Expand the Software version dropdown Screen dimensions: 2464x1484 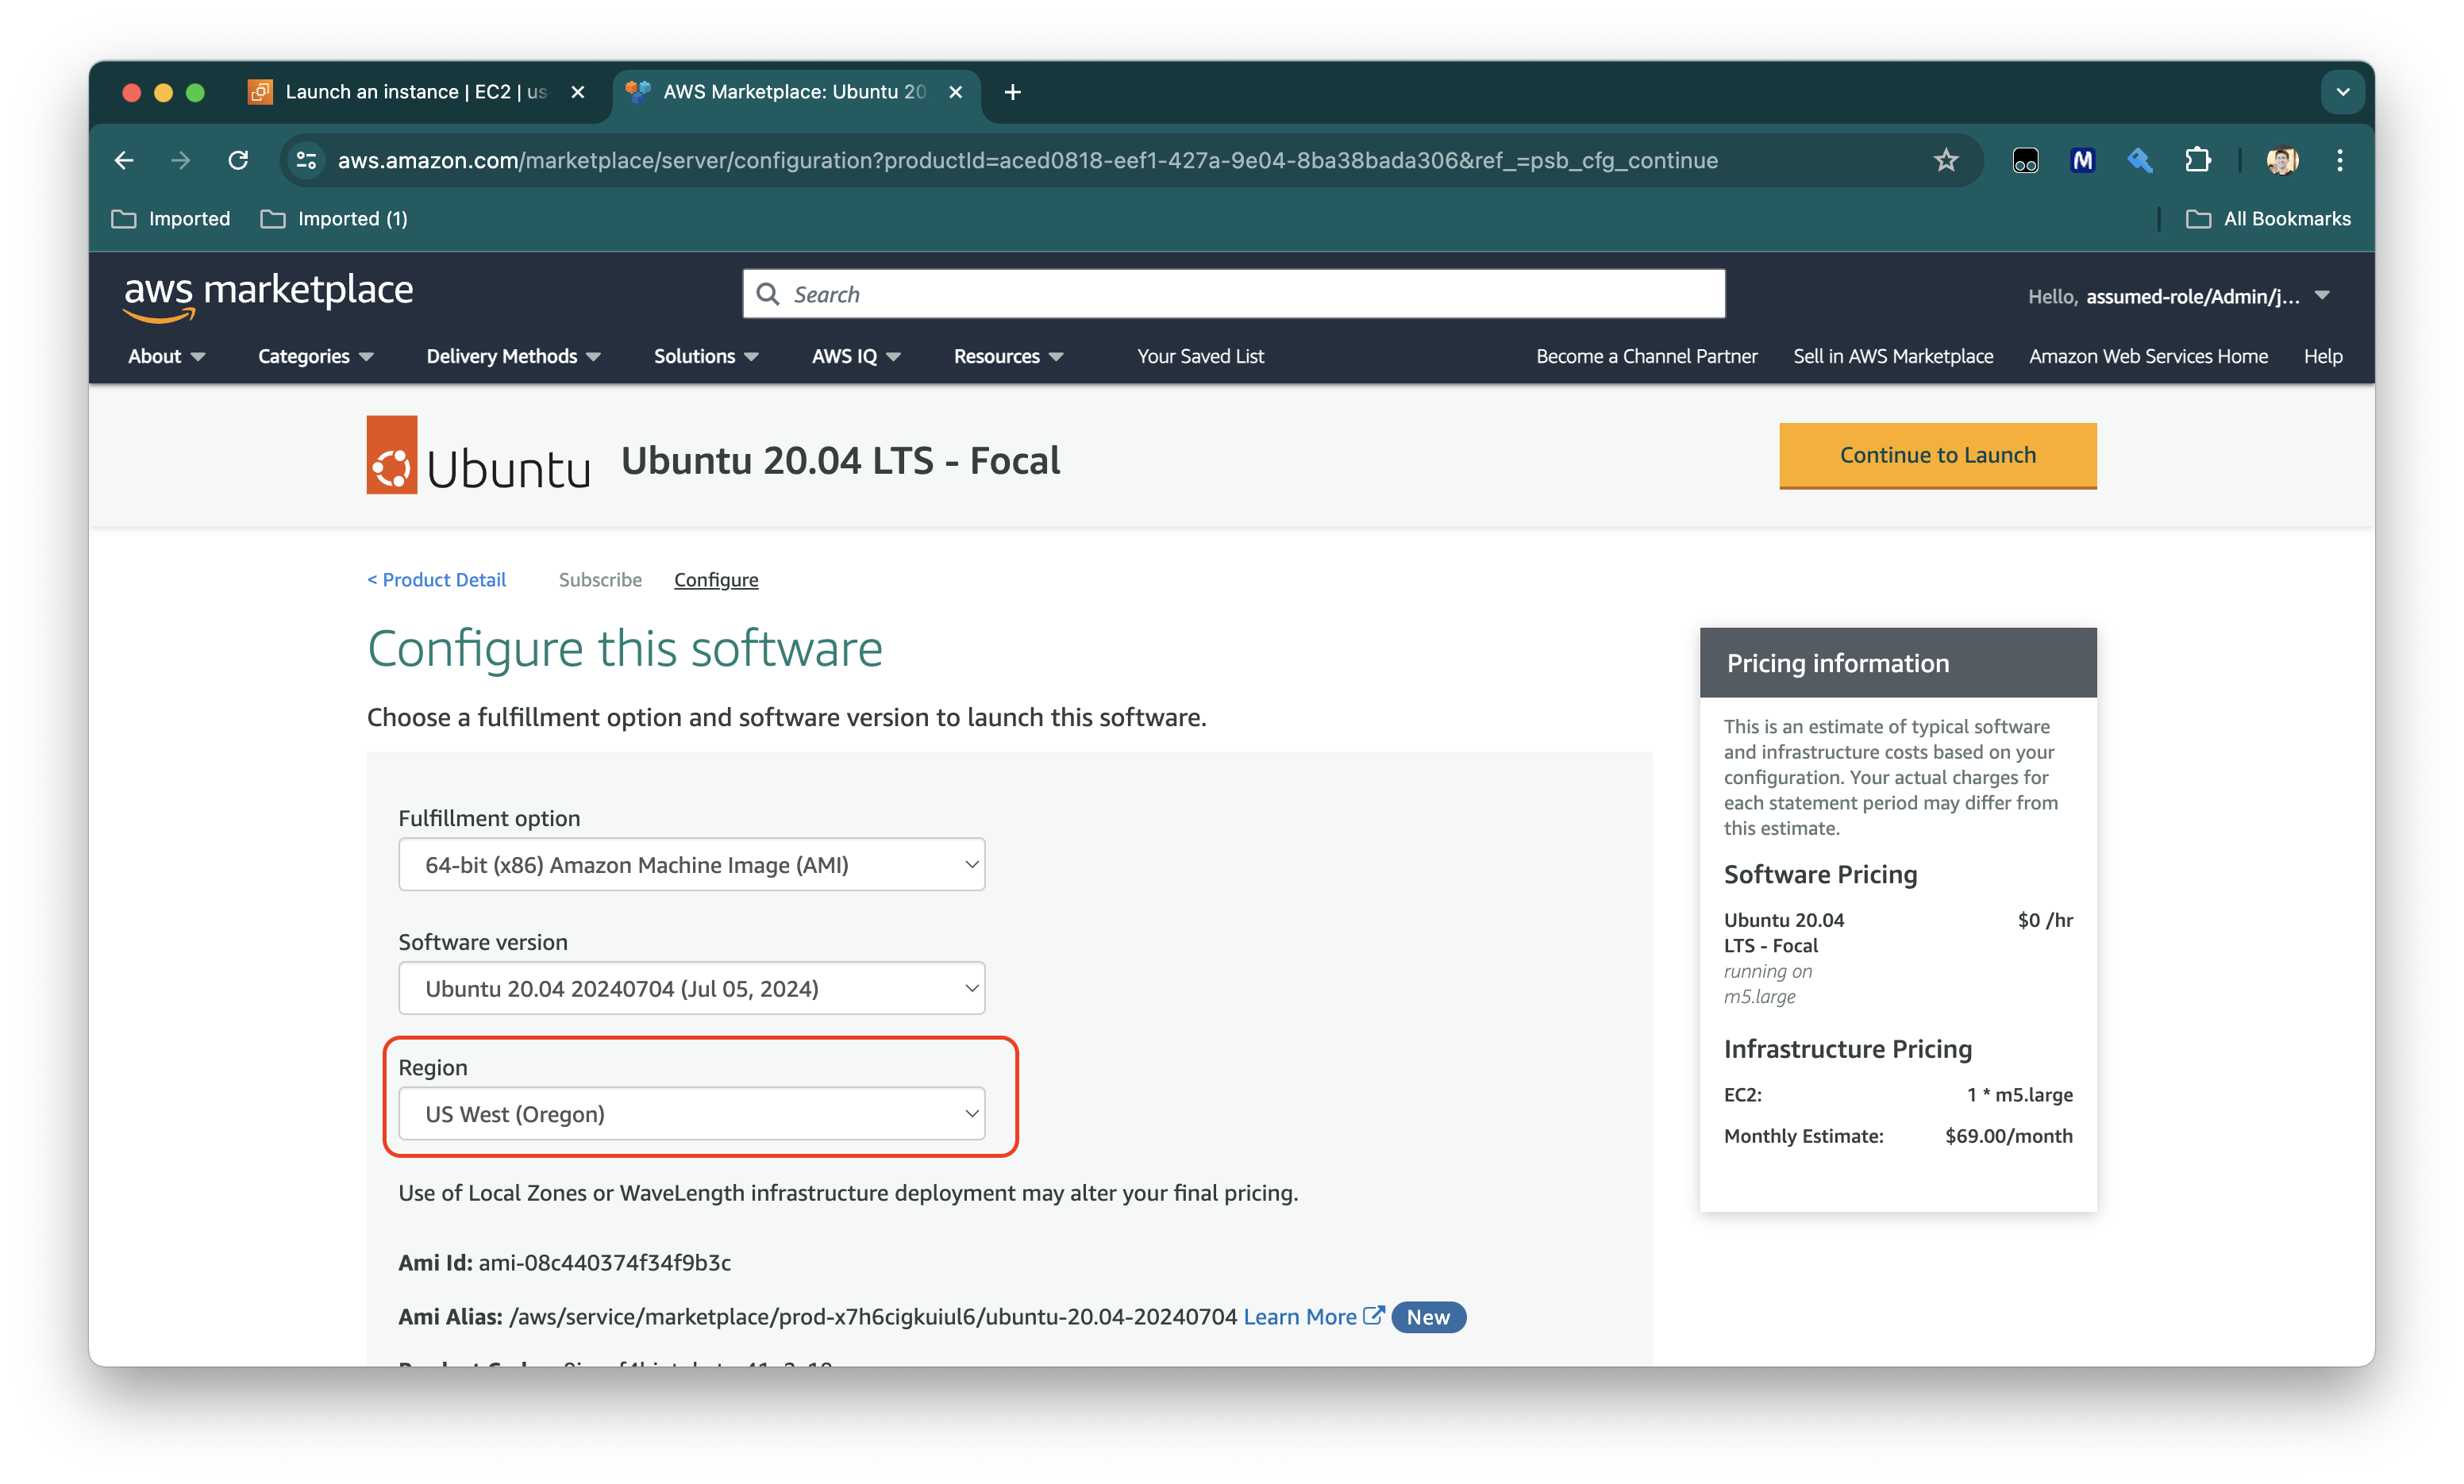click(691, 989)
